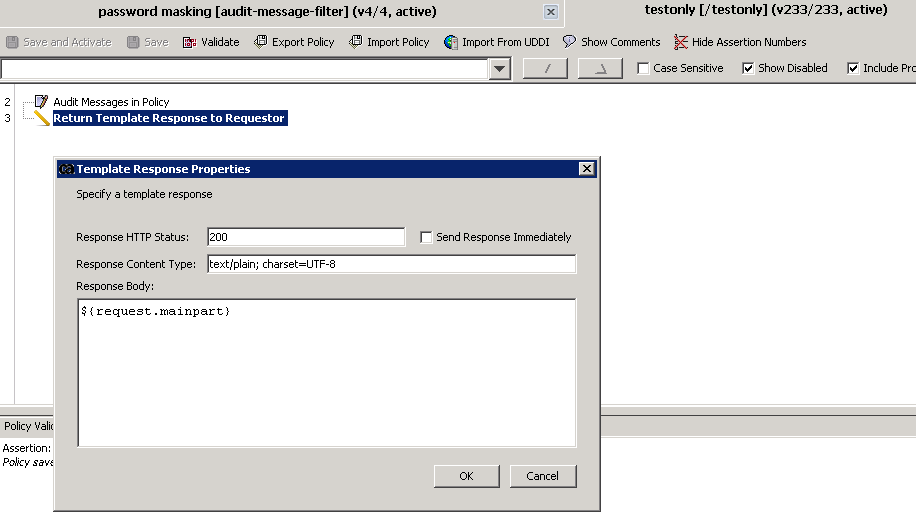916x522 pixels.
Task: Click the next search result arrow button
Action: click(601, 69)
